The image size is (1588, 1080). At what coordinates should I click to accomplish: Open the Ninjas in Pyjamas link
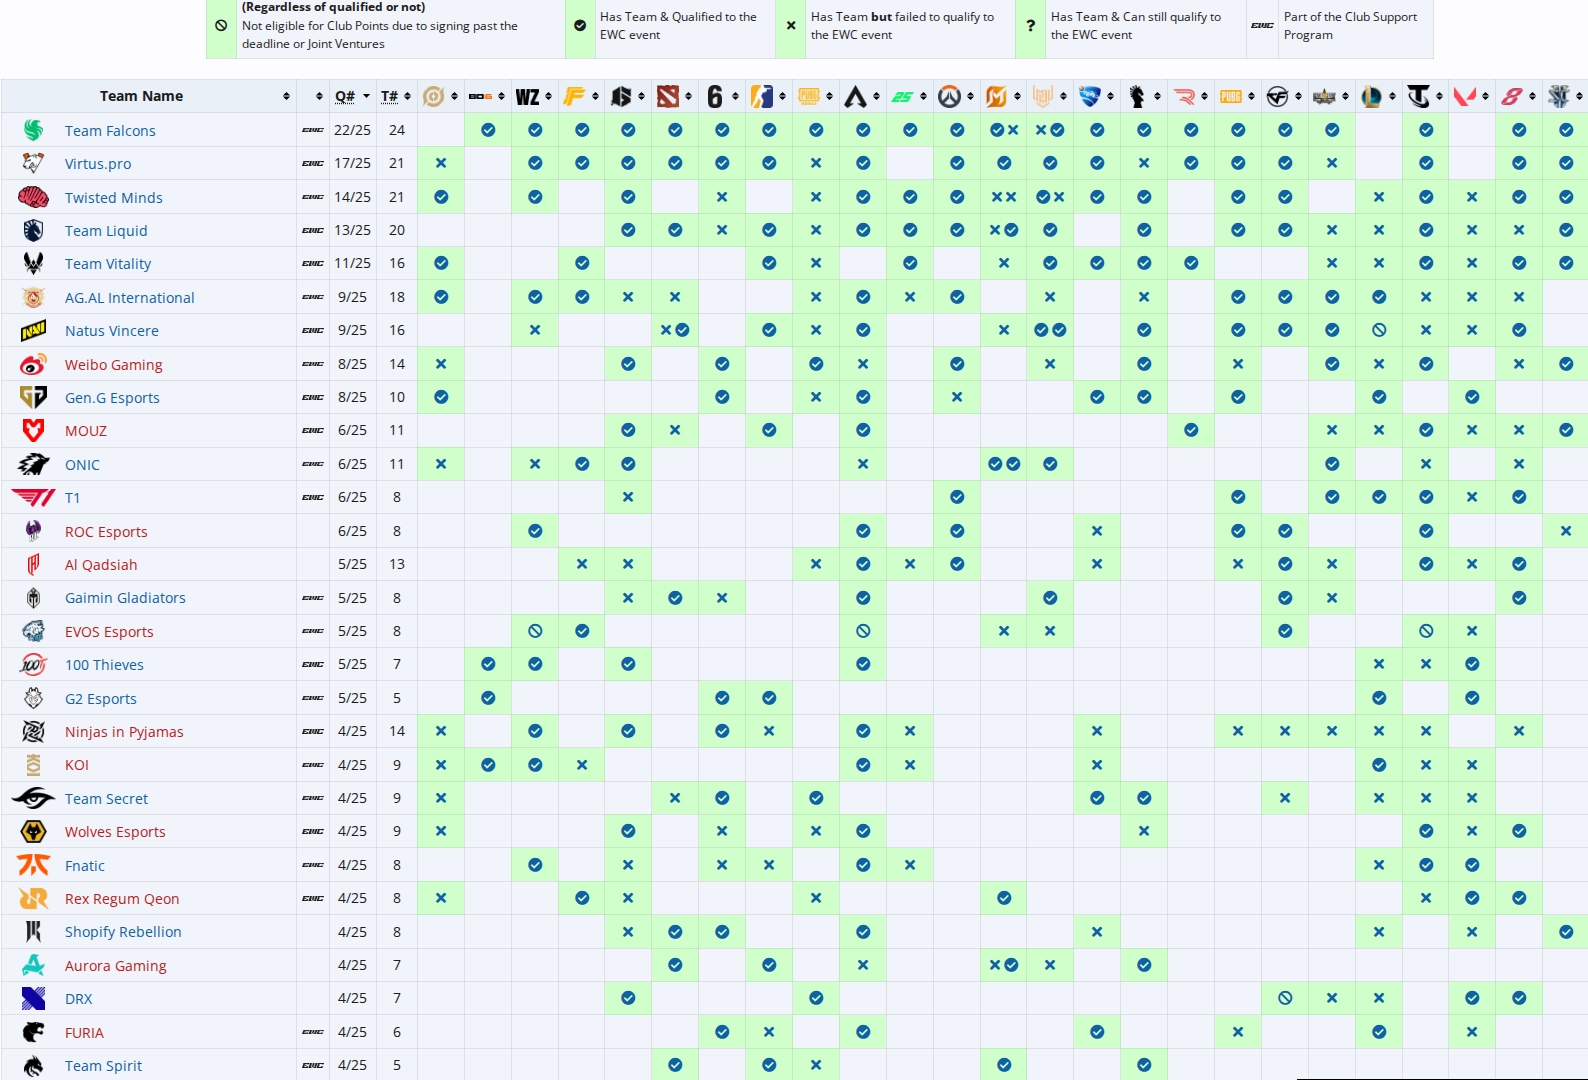pyautogui.click(x=124, y=732)
